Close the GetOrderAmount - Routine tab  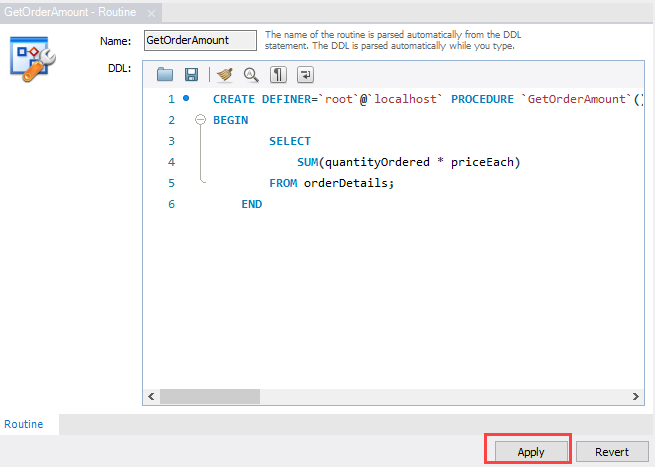point(151,13)
